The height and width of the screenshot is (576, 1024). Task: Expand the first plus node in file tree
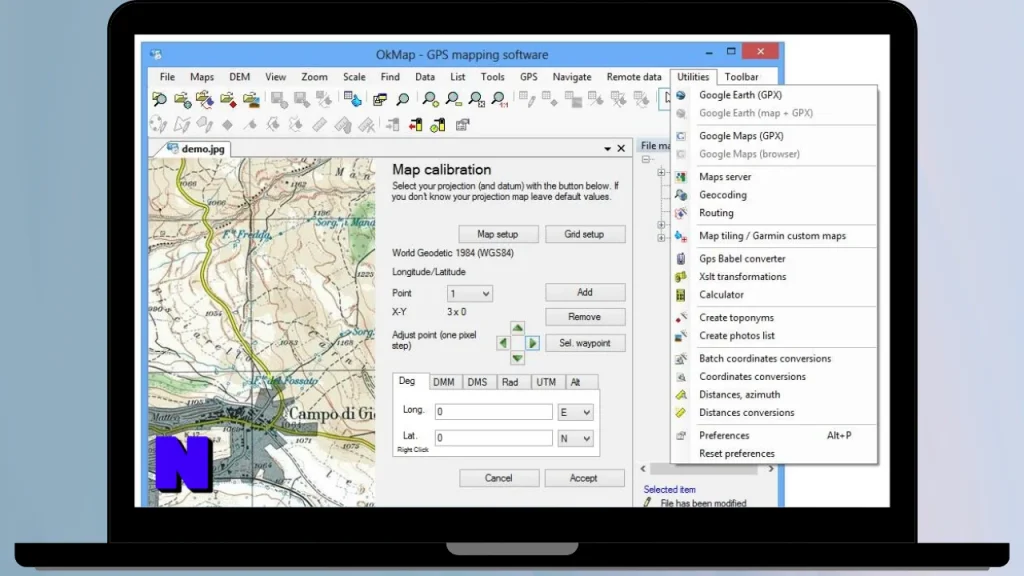pos(661,172)
